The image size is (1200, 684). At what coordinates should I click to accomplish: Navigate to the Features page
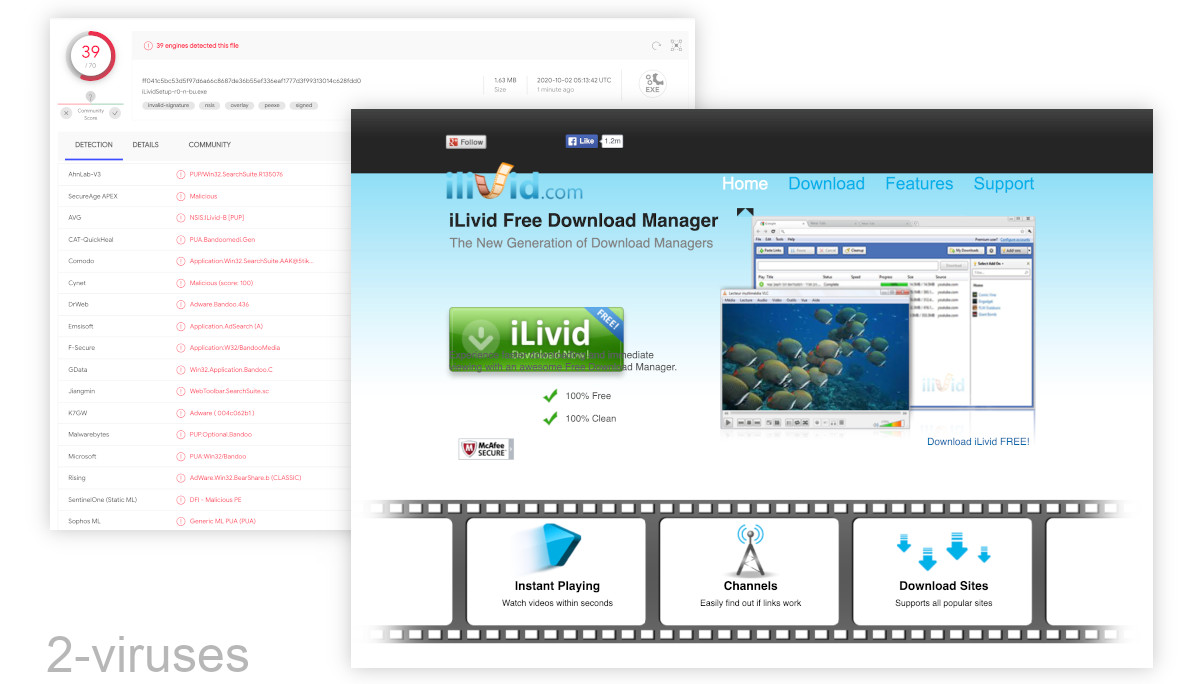point(918,183)
